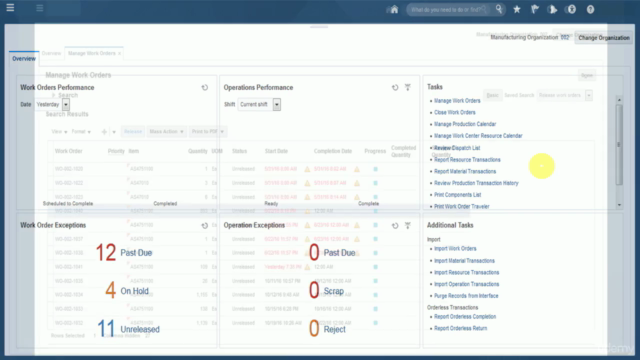The image size is (640, 360).
Task: Refresh Work Order Exceptions panel
Action: pos(205,225)
